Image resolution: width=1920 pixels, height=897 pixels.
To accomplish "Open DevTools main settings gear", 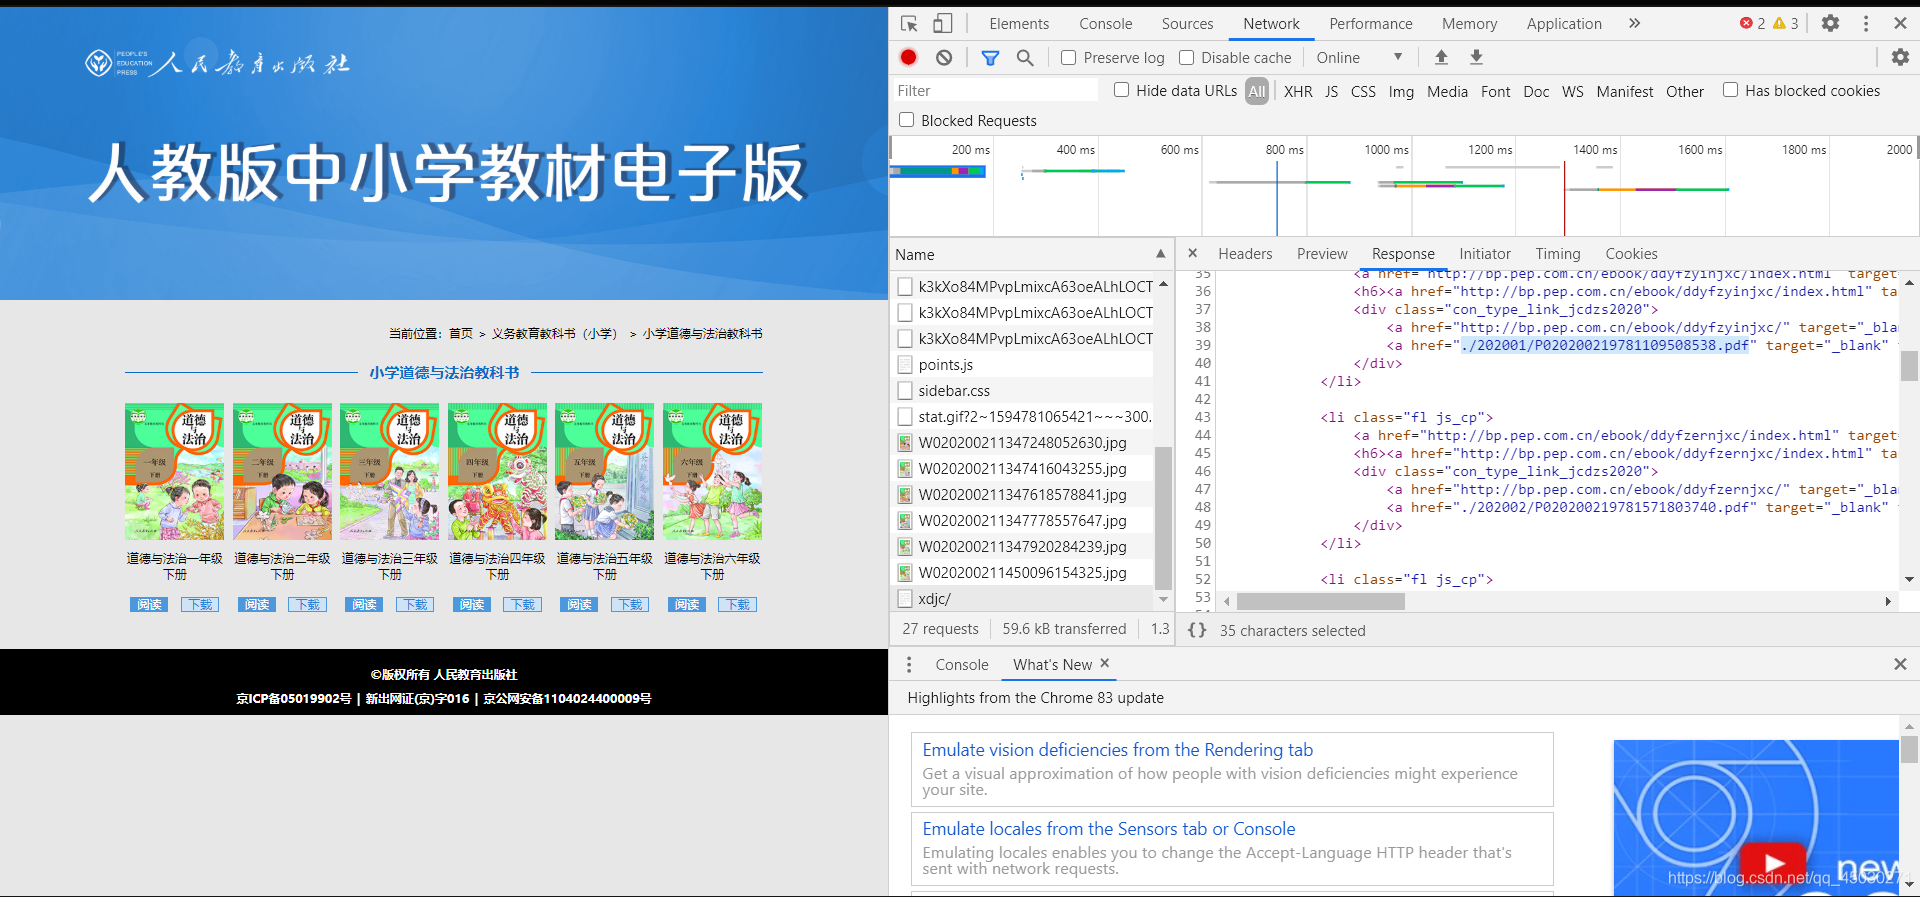I will (x=1830, y=23).
